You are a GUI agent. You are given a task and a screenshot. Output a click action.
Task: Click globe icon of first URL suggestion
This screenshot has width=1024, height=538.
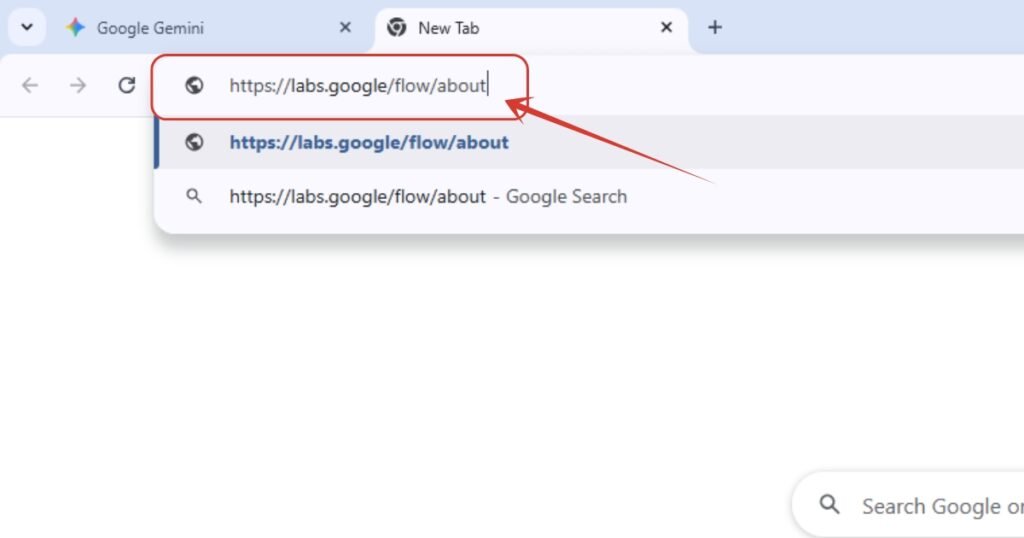(x=195, y=142)
